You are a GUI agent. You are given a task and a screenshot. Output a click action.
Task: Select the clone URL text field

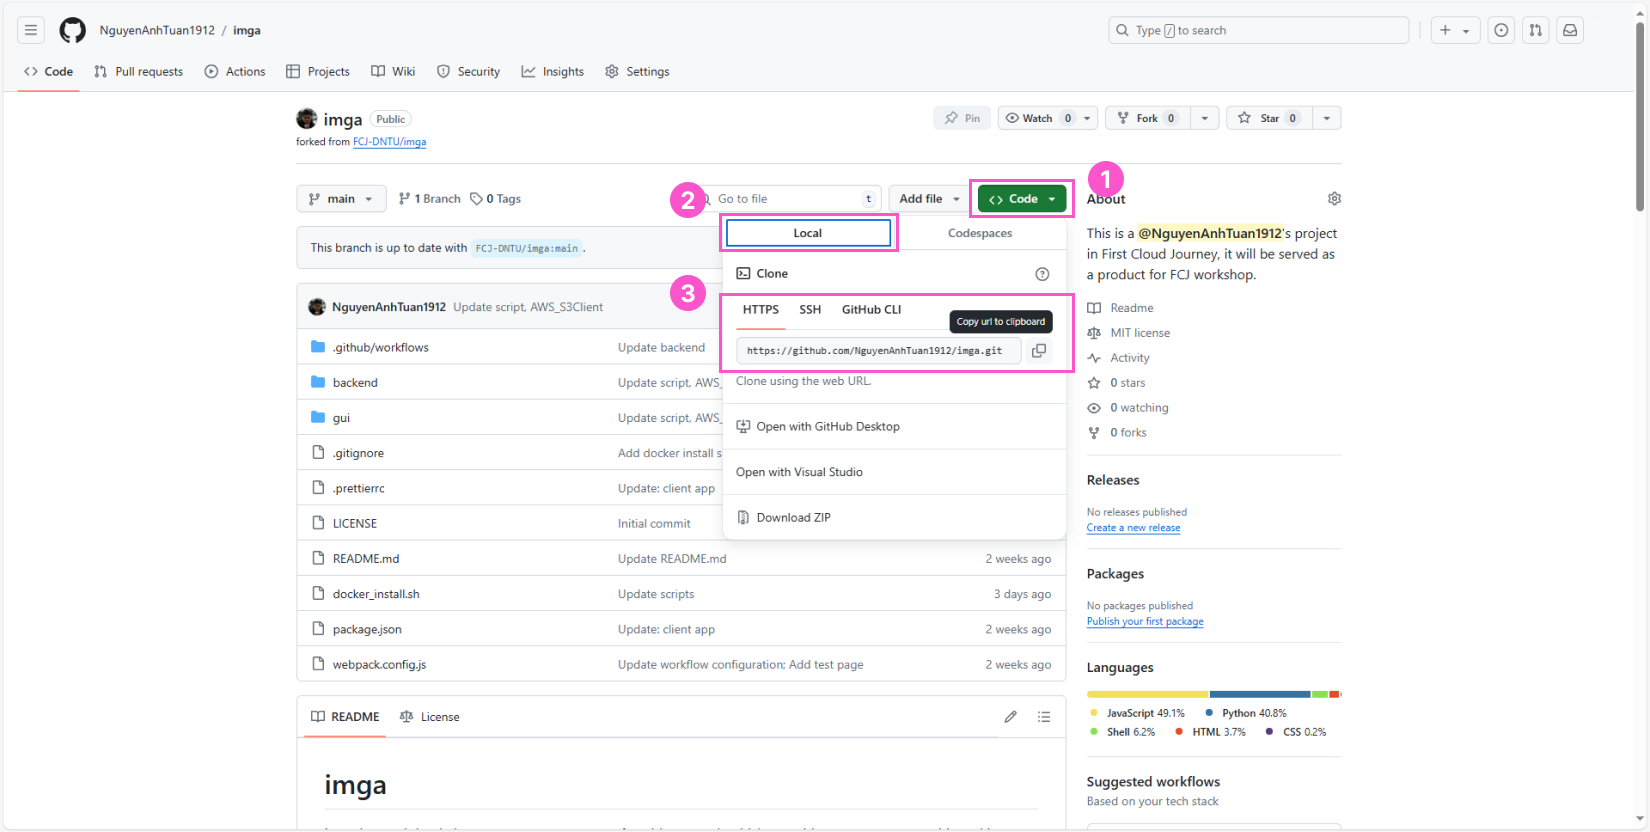[879, 351]
